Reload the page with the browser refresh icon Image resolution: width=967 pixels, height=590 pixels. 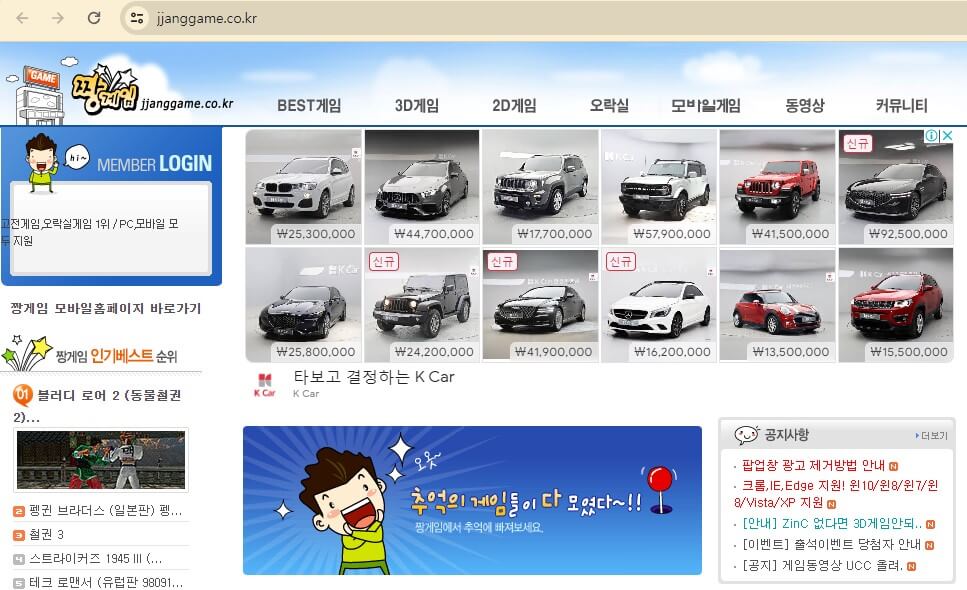[93, 17]
